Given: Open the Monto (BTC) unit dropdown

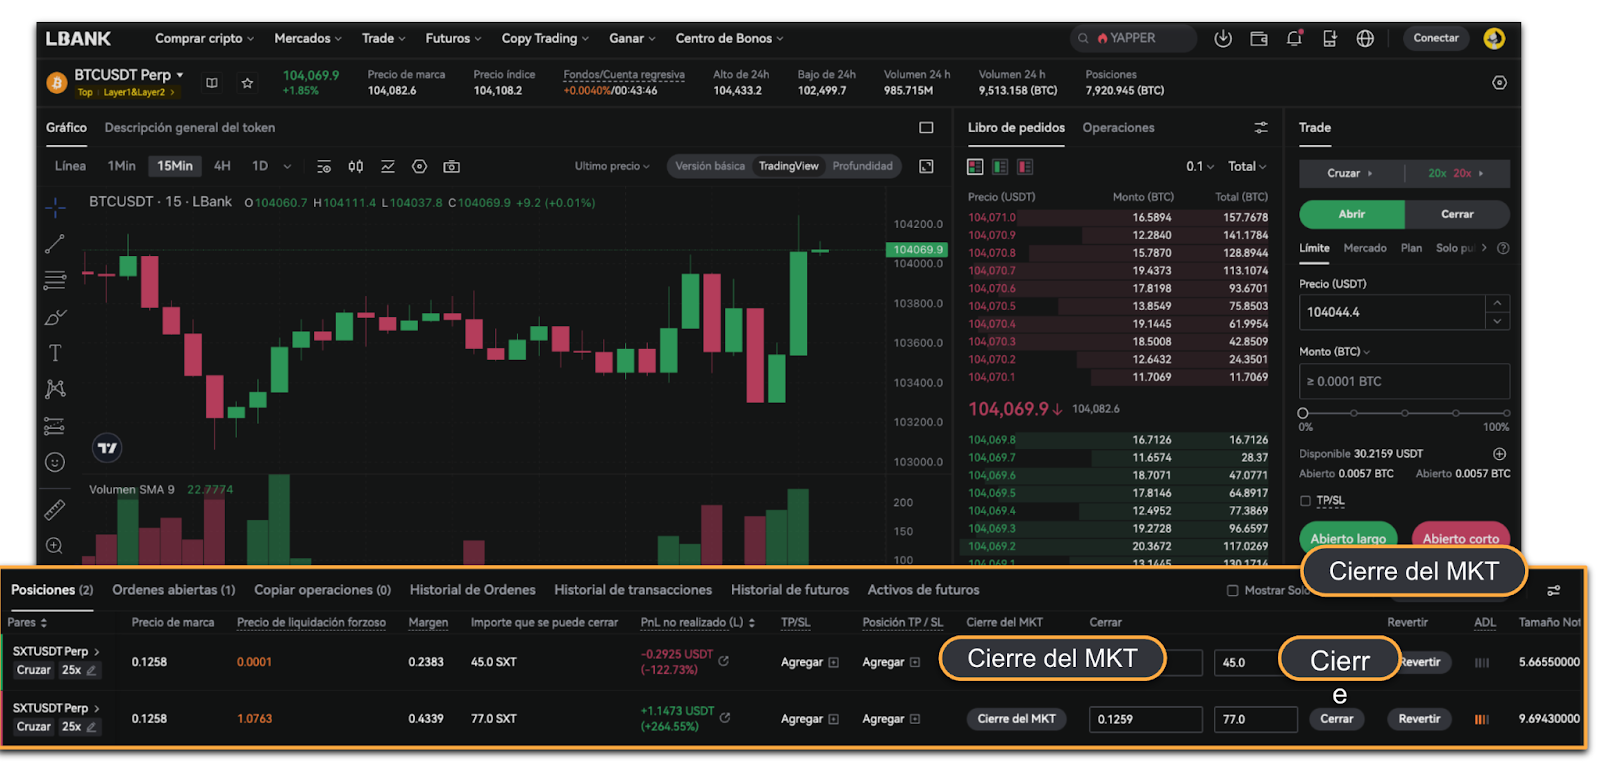Looking at the screenshot, I should pos(1334,352).
